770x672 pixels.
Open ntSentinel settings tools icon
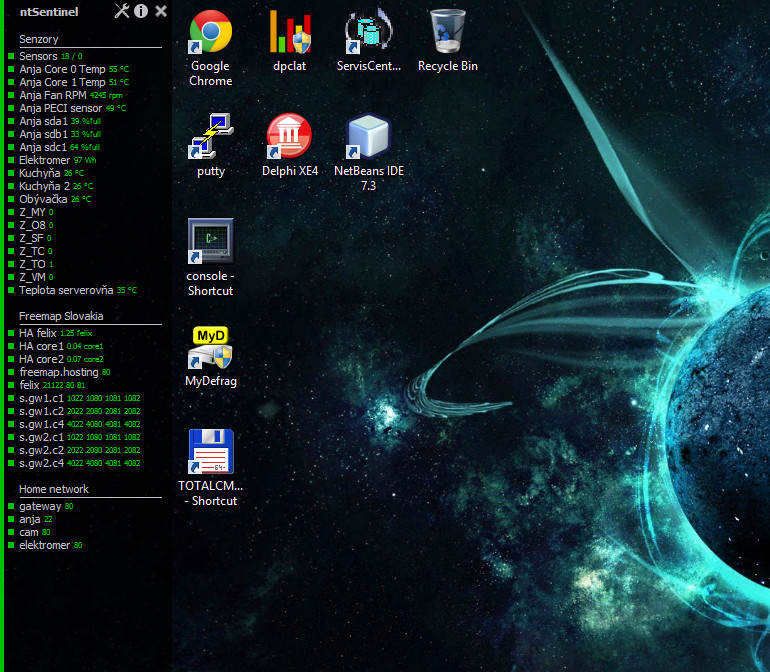tap(121, 11)
